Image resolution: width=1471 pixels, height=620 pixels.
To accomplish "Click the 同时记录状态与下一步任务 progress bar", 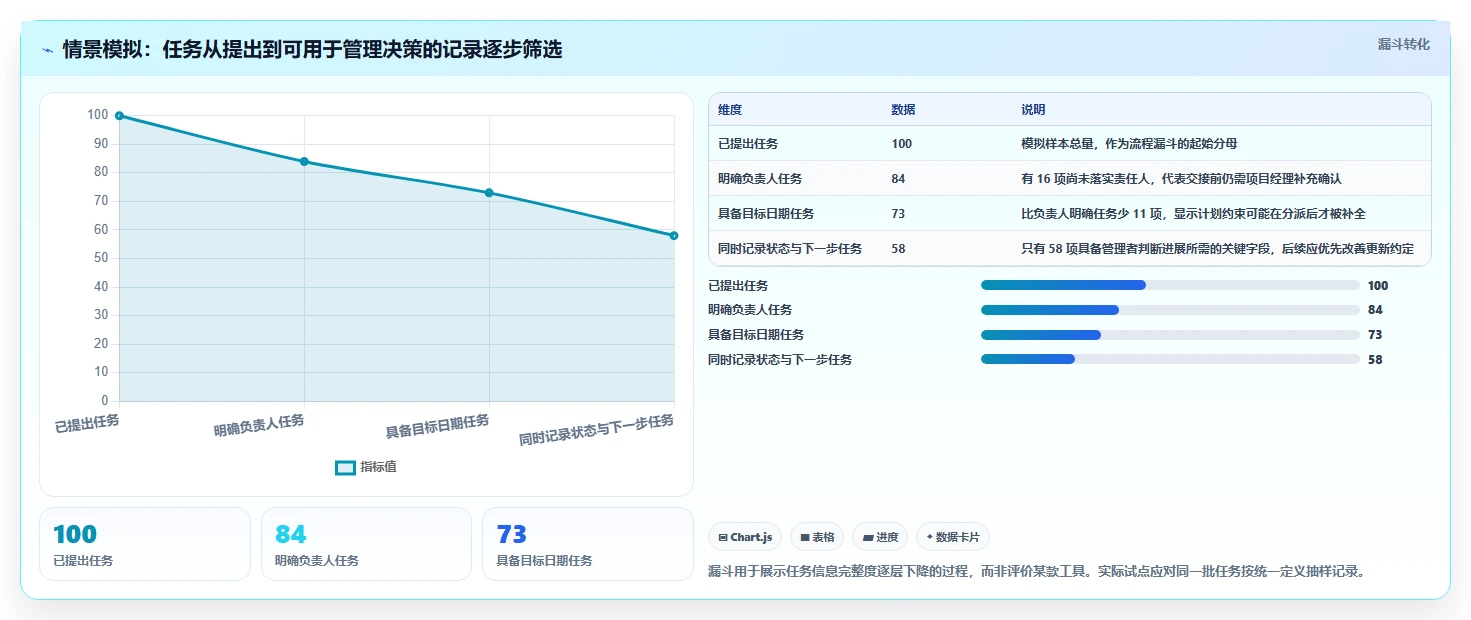I will click(1170, 359).
